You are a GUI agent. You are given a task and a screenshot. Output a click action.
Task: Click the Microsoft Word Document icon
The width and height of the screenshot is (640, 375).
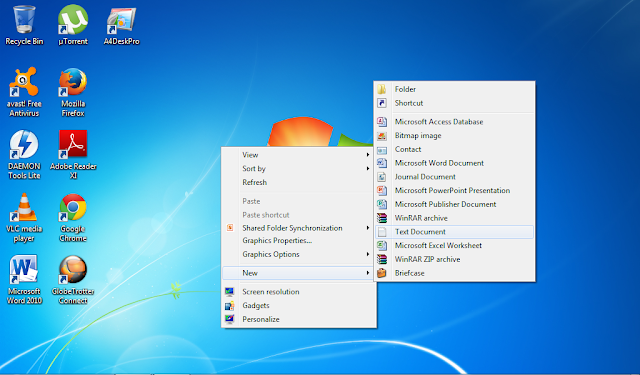(382, 163)
